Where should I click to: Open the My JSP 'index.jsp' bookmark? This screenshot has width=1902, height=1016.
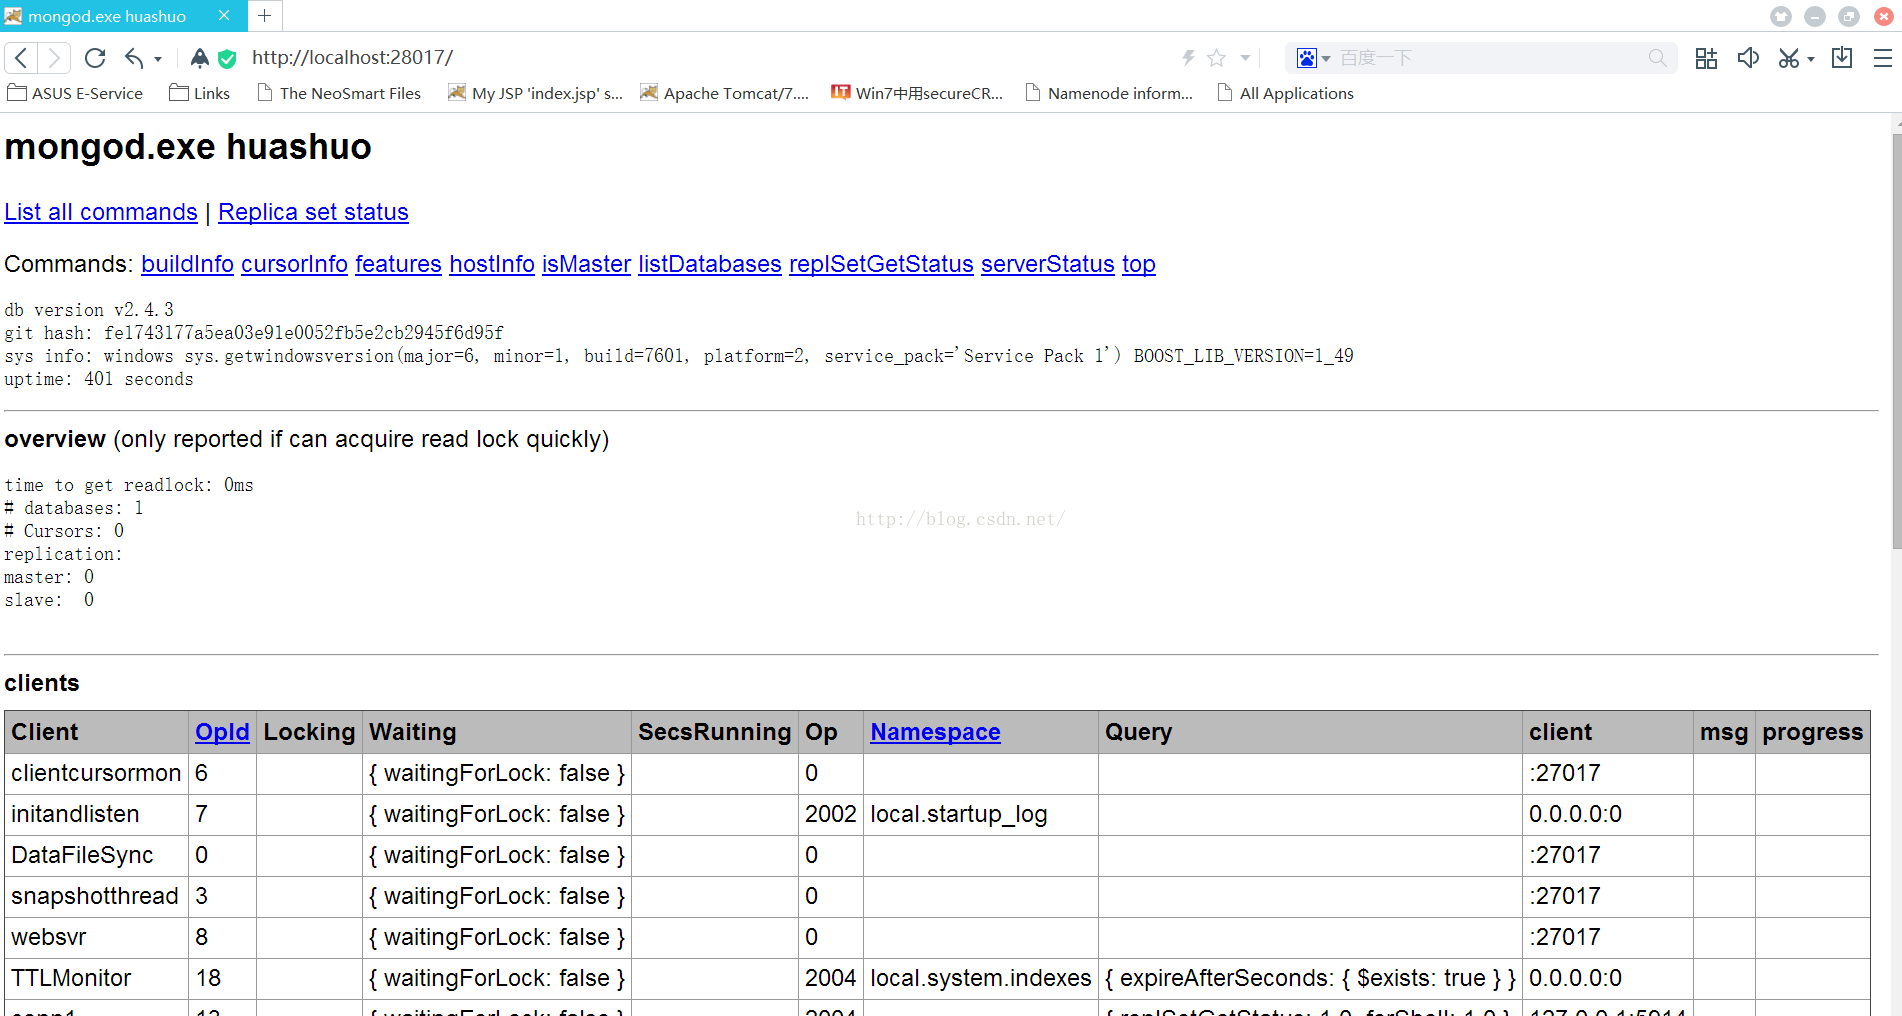[535, 93]
